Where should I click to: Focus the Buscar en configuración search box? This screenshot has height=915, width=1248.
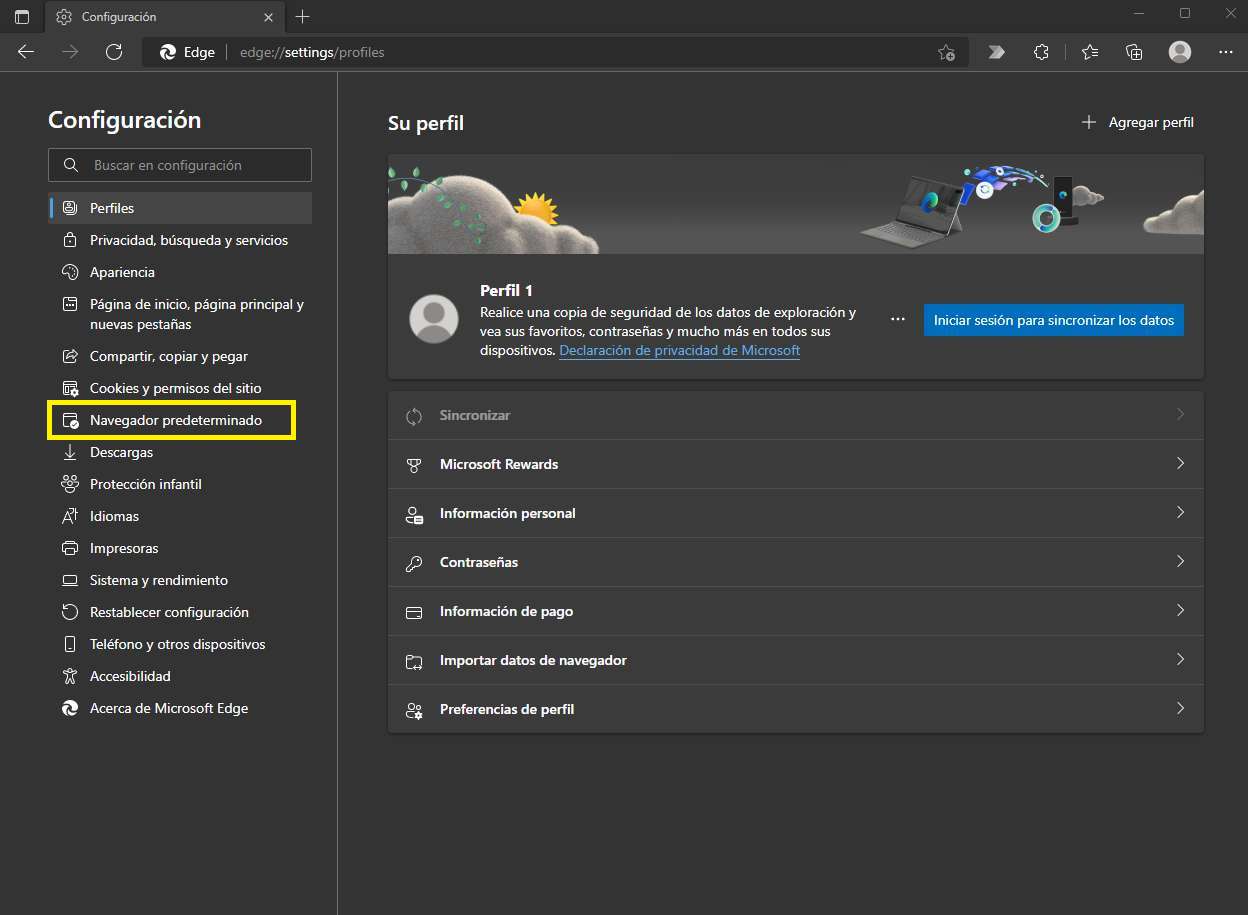[180, 165]
